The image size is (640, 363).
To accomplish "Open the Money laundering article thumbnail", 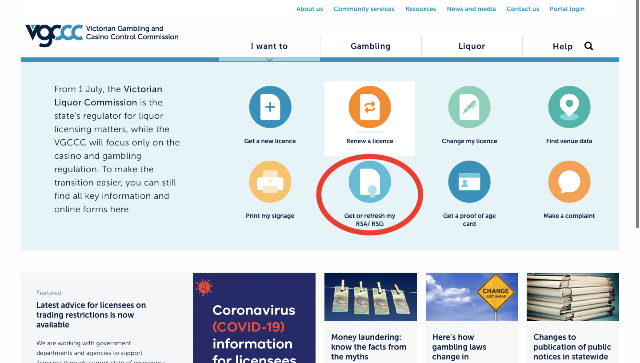I will 371,297.
